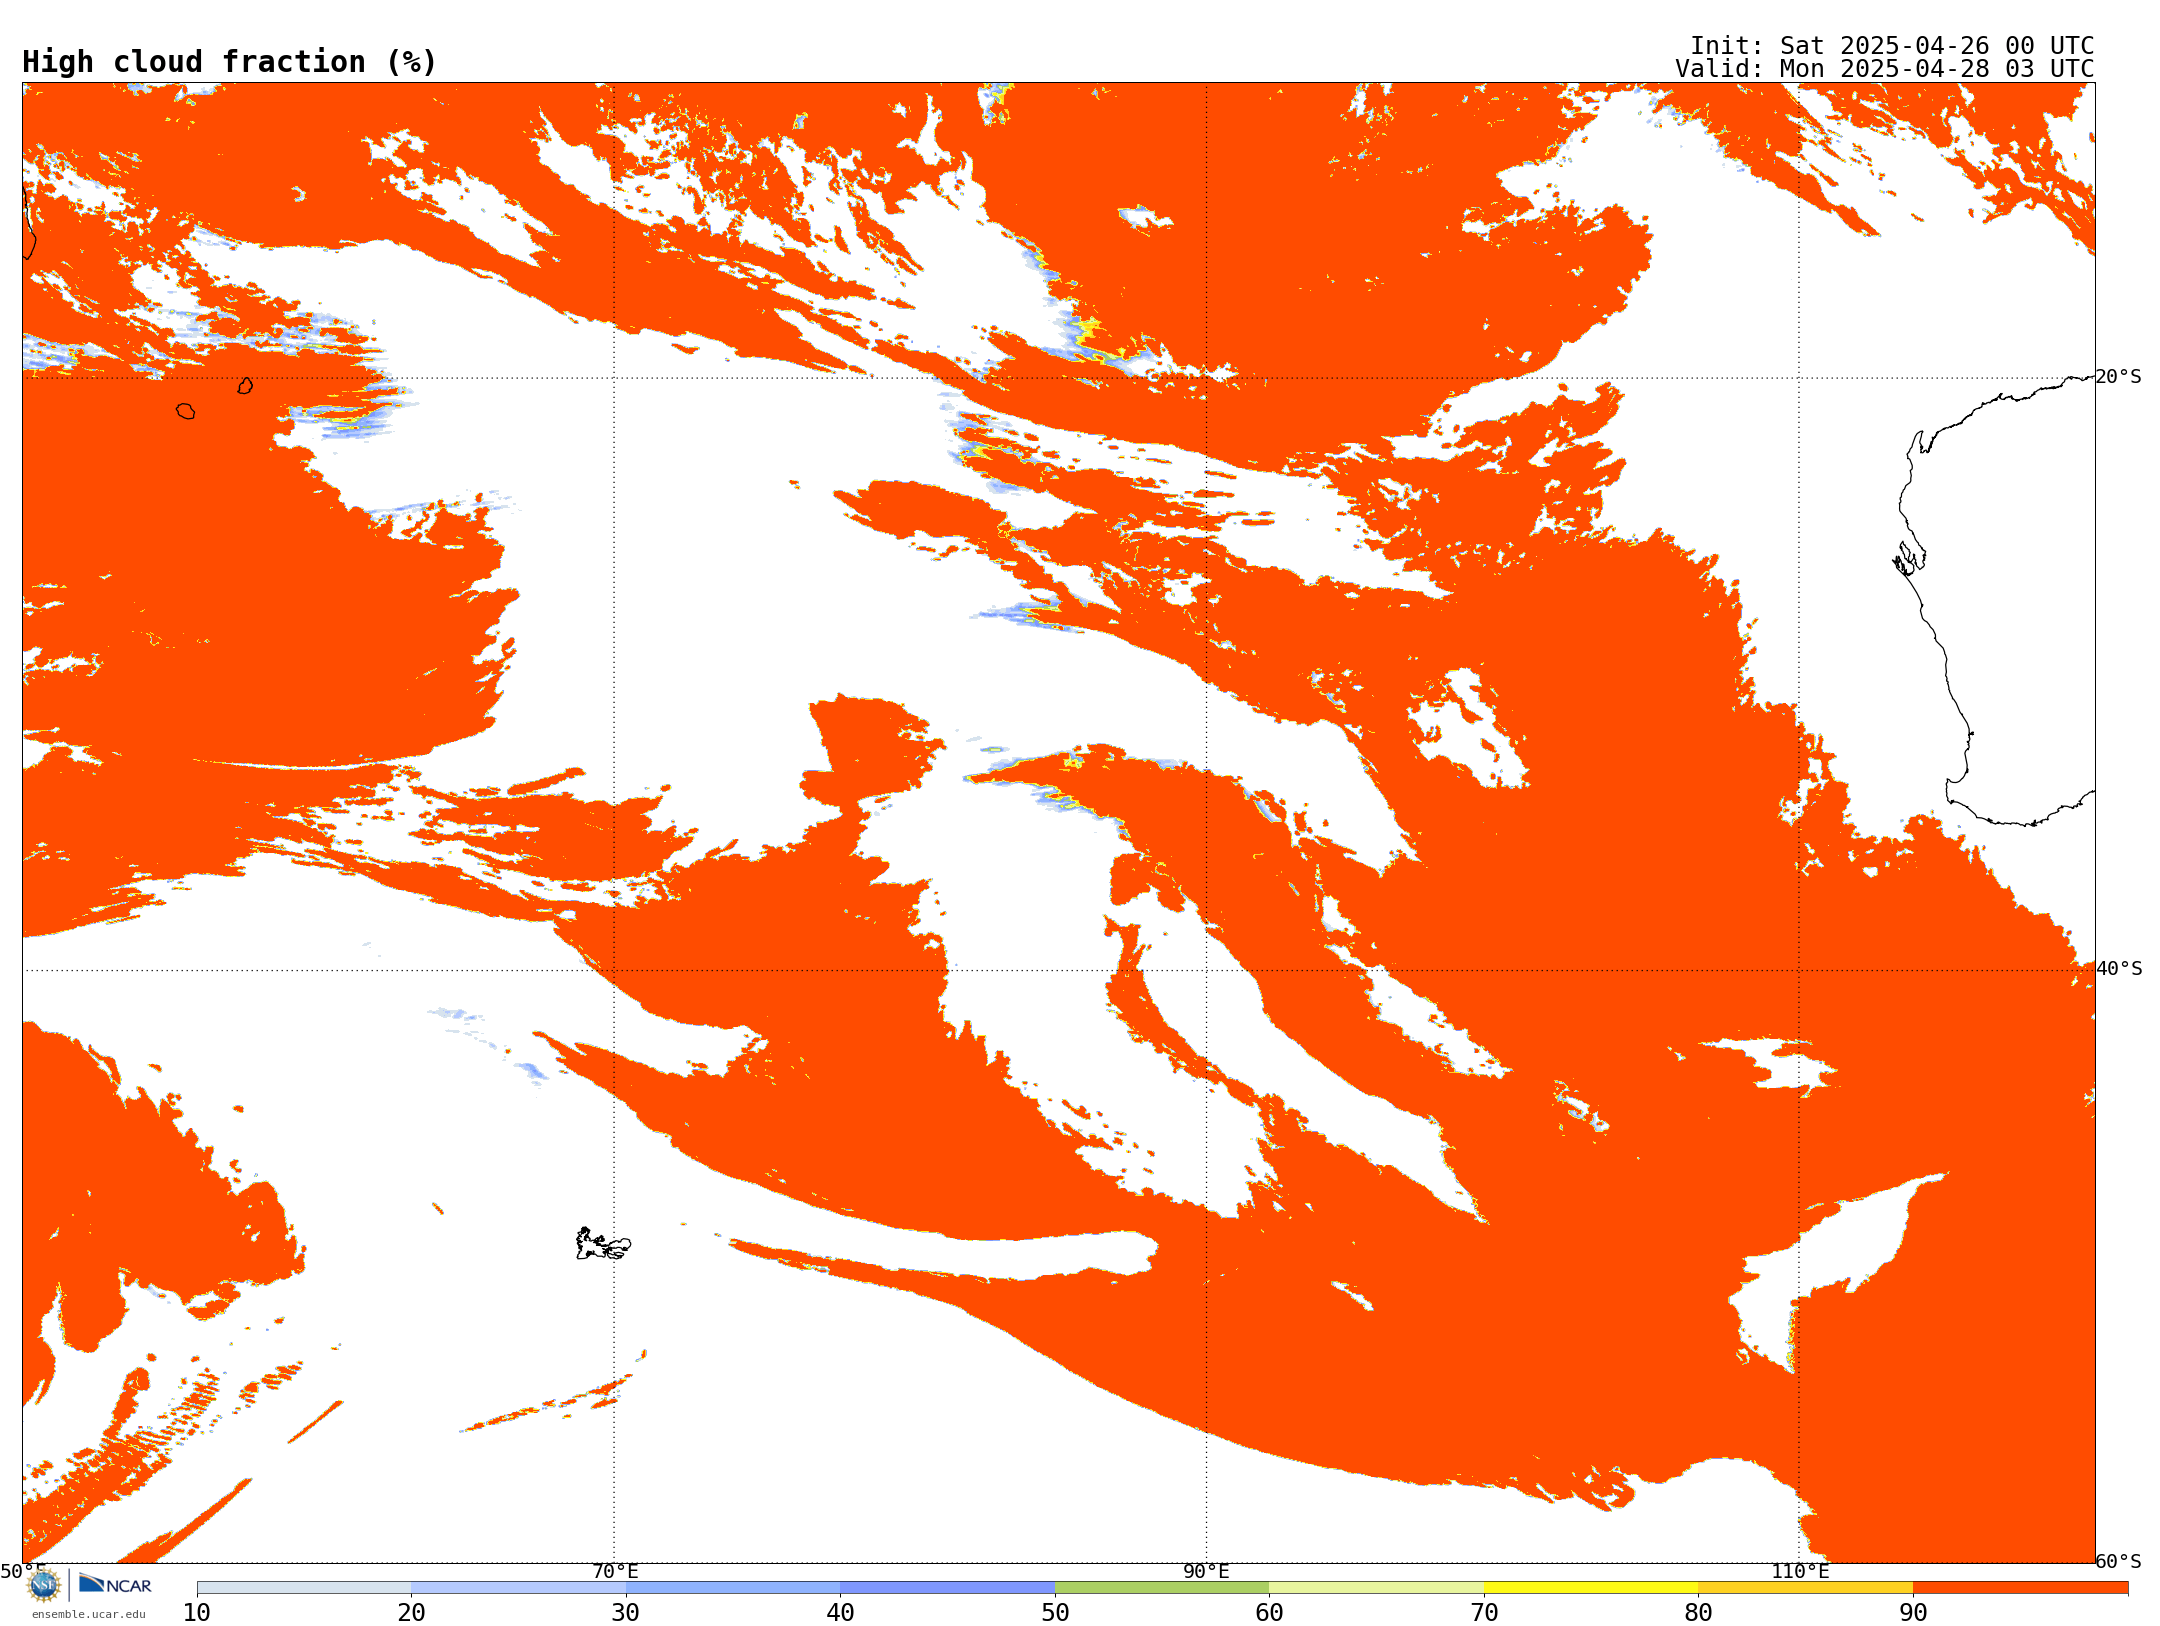Click the amber 80-90 colorbar segment
Screen dimensions: 2160x1626
(1806, 1588)
